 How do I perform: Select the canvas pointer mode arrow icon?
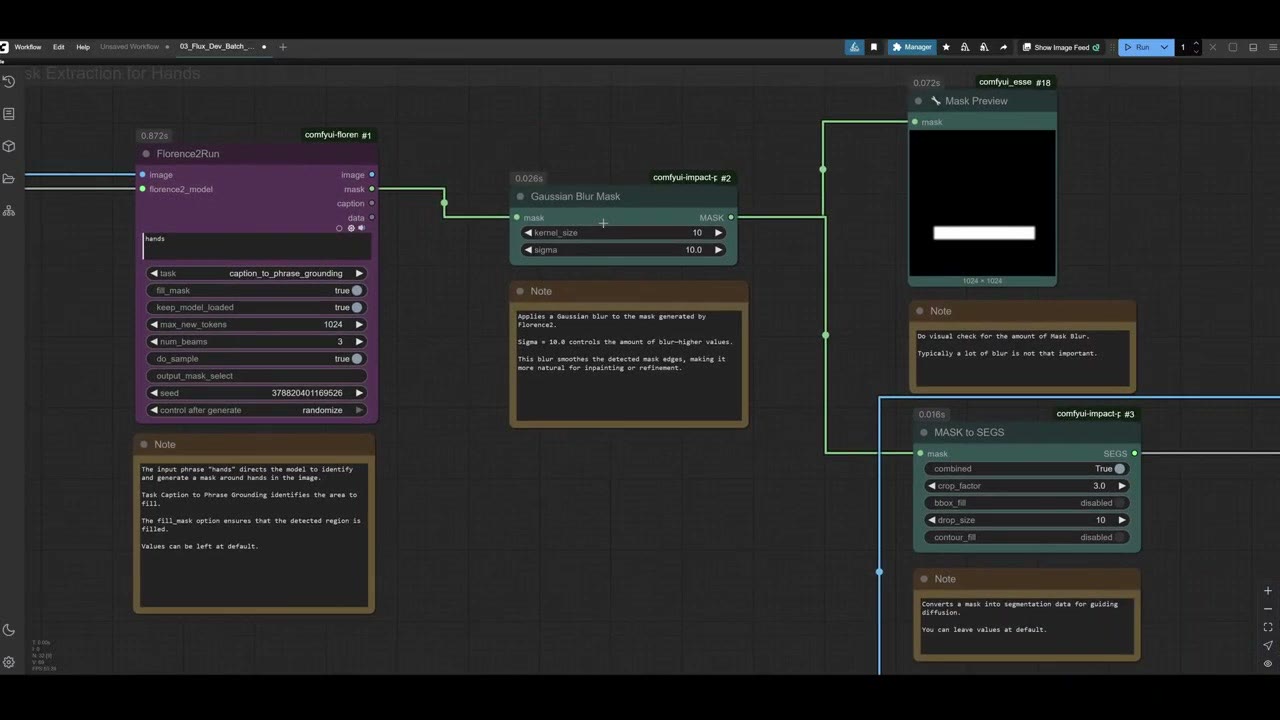[x=1268, y=645]
